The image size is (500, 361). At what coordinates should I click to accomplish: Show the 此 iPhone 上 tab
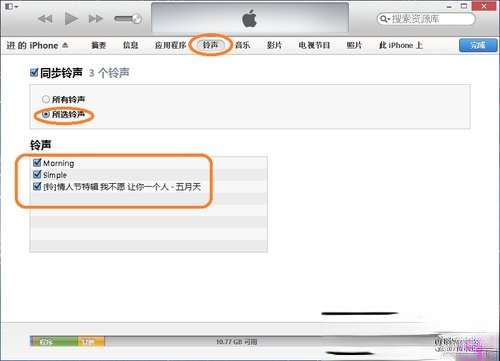point(401,45)
